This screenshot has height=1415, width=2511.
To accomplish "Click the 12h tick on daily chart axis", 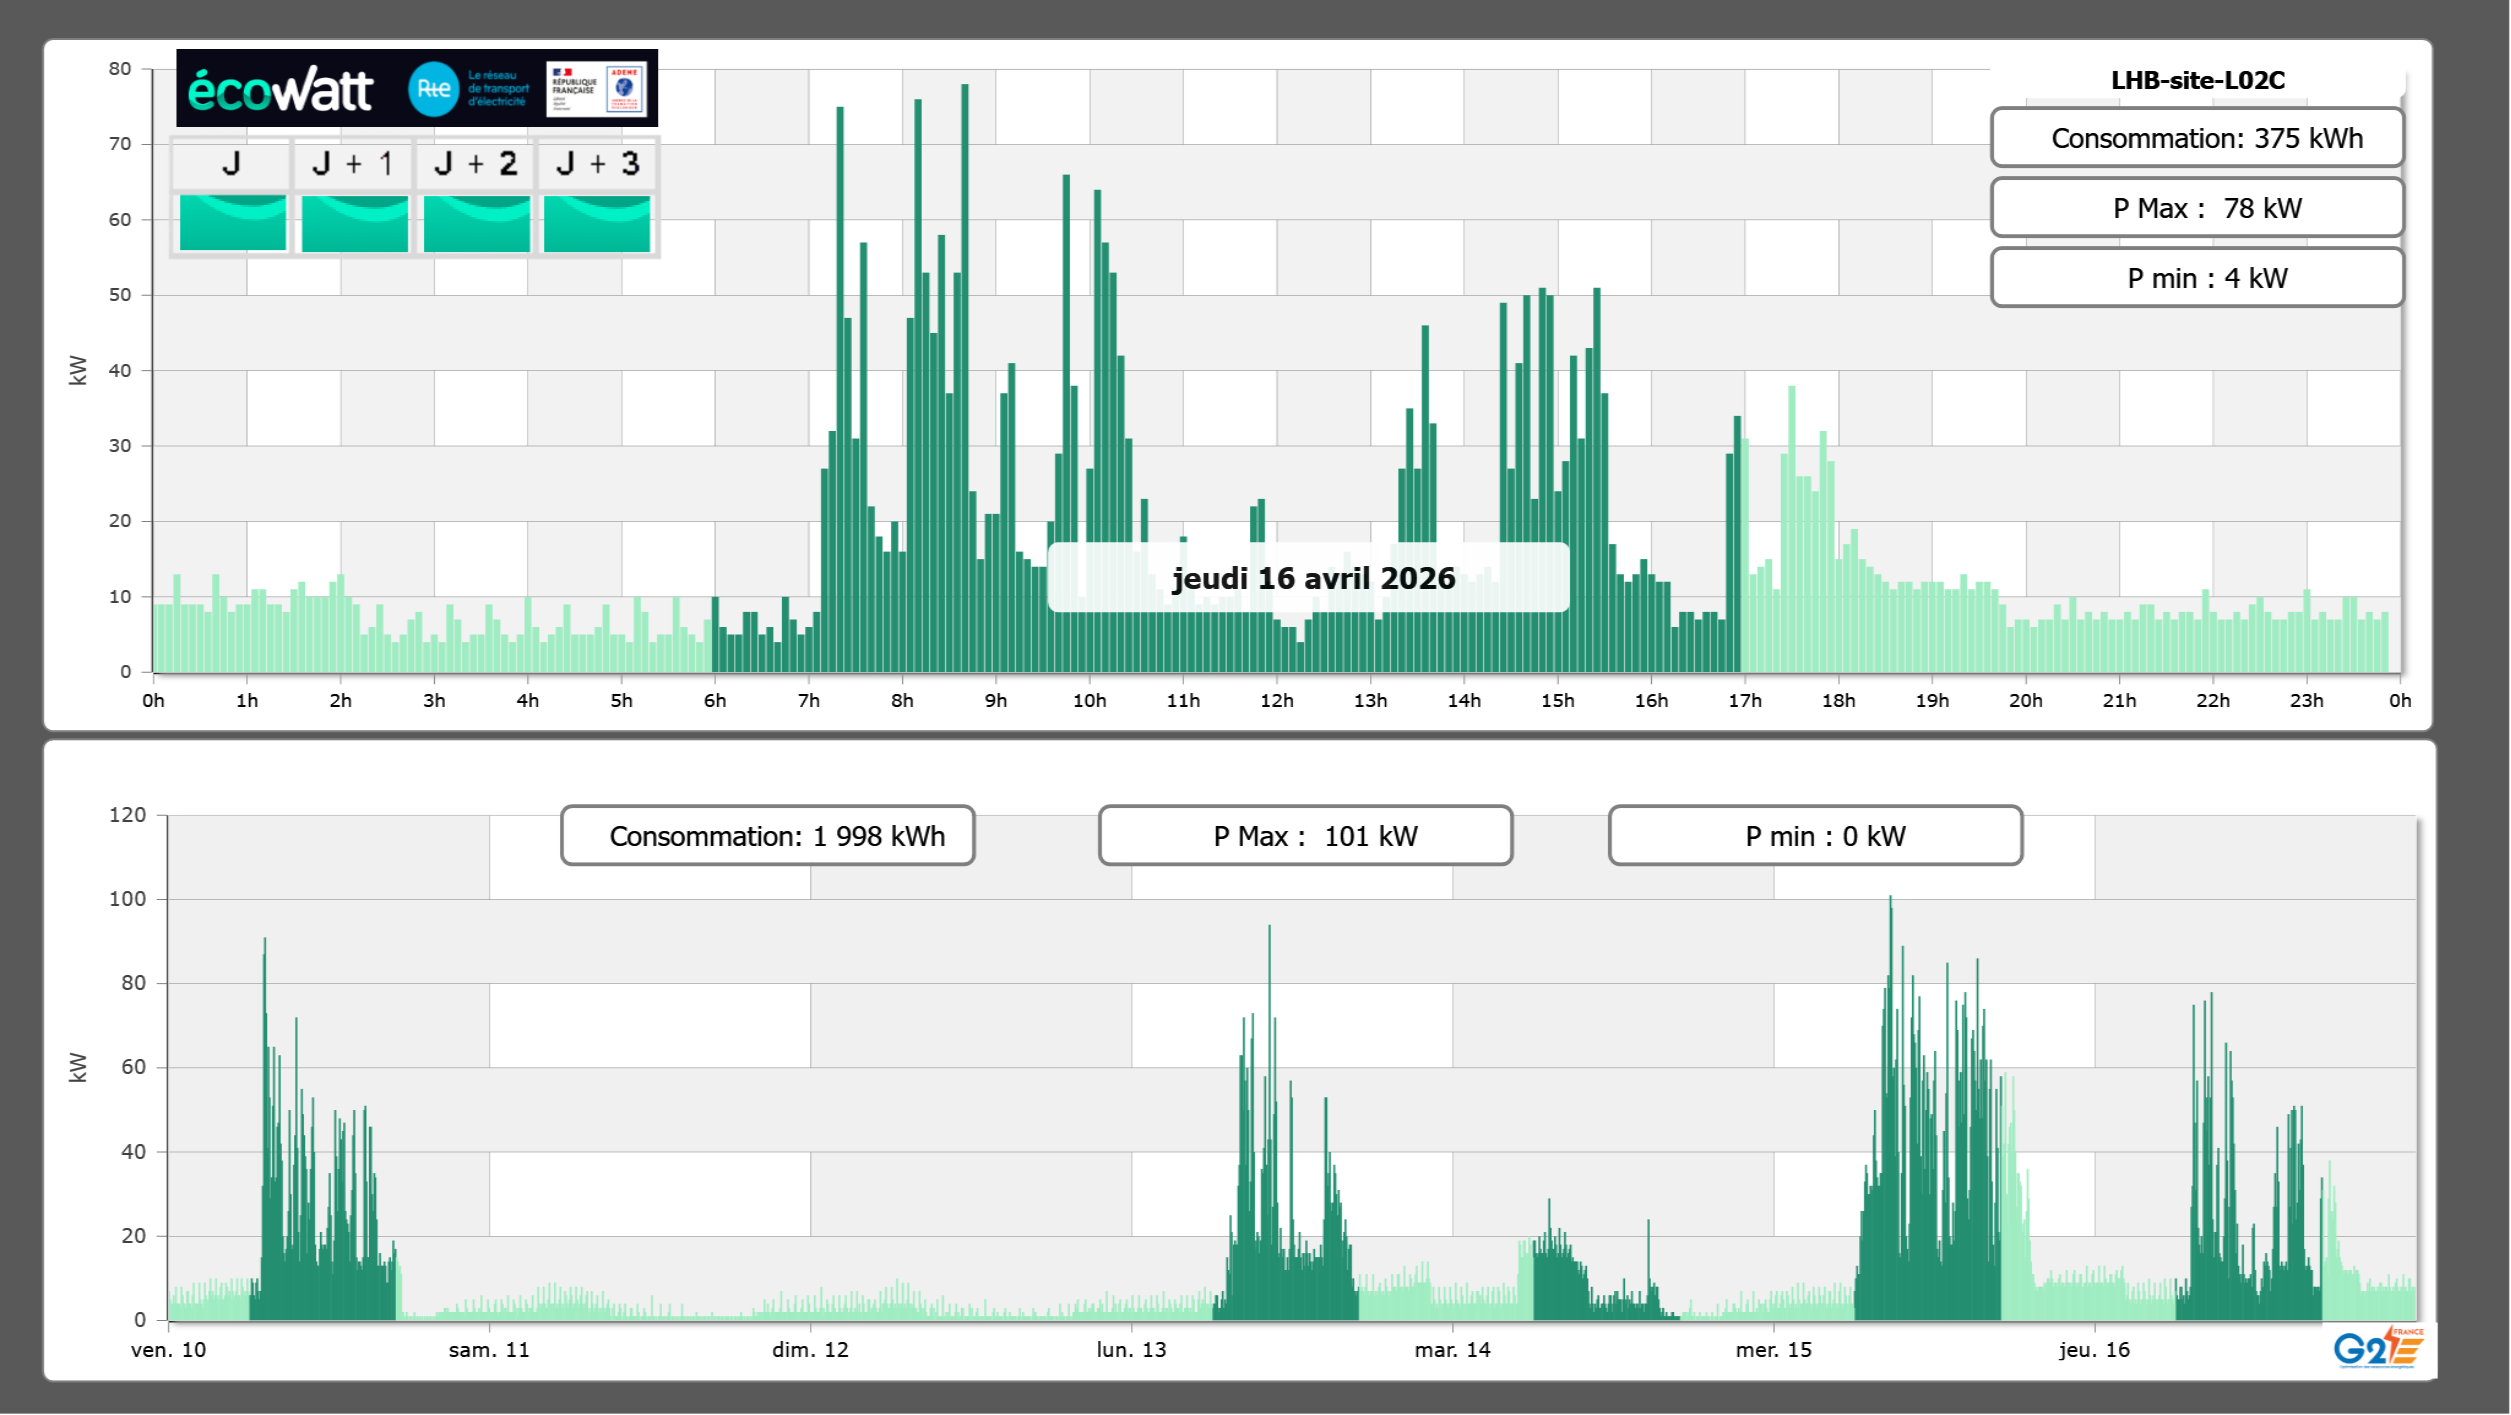I will pyautogui.click(x=1276, y=701).
